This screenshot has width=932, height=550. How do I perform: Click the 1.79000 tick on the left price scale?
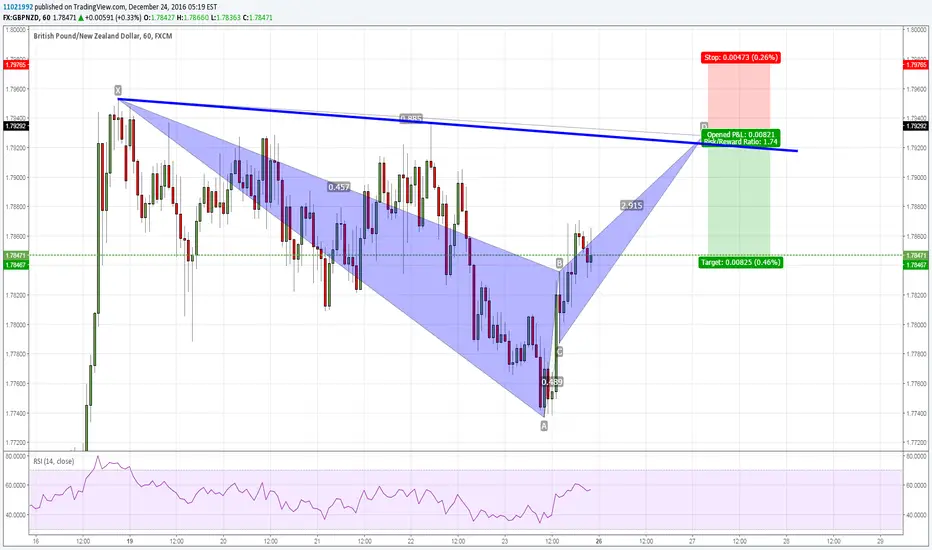15,177
